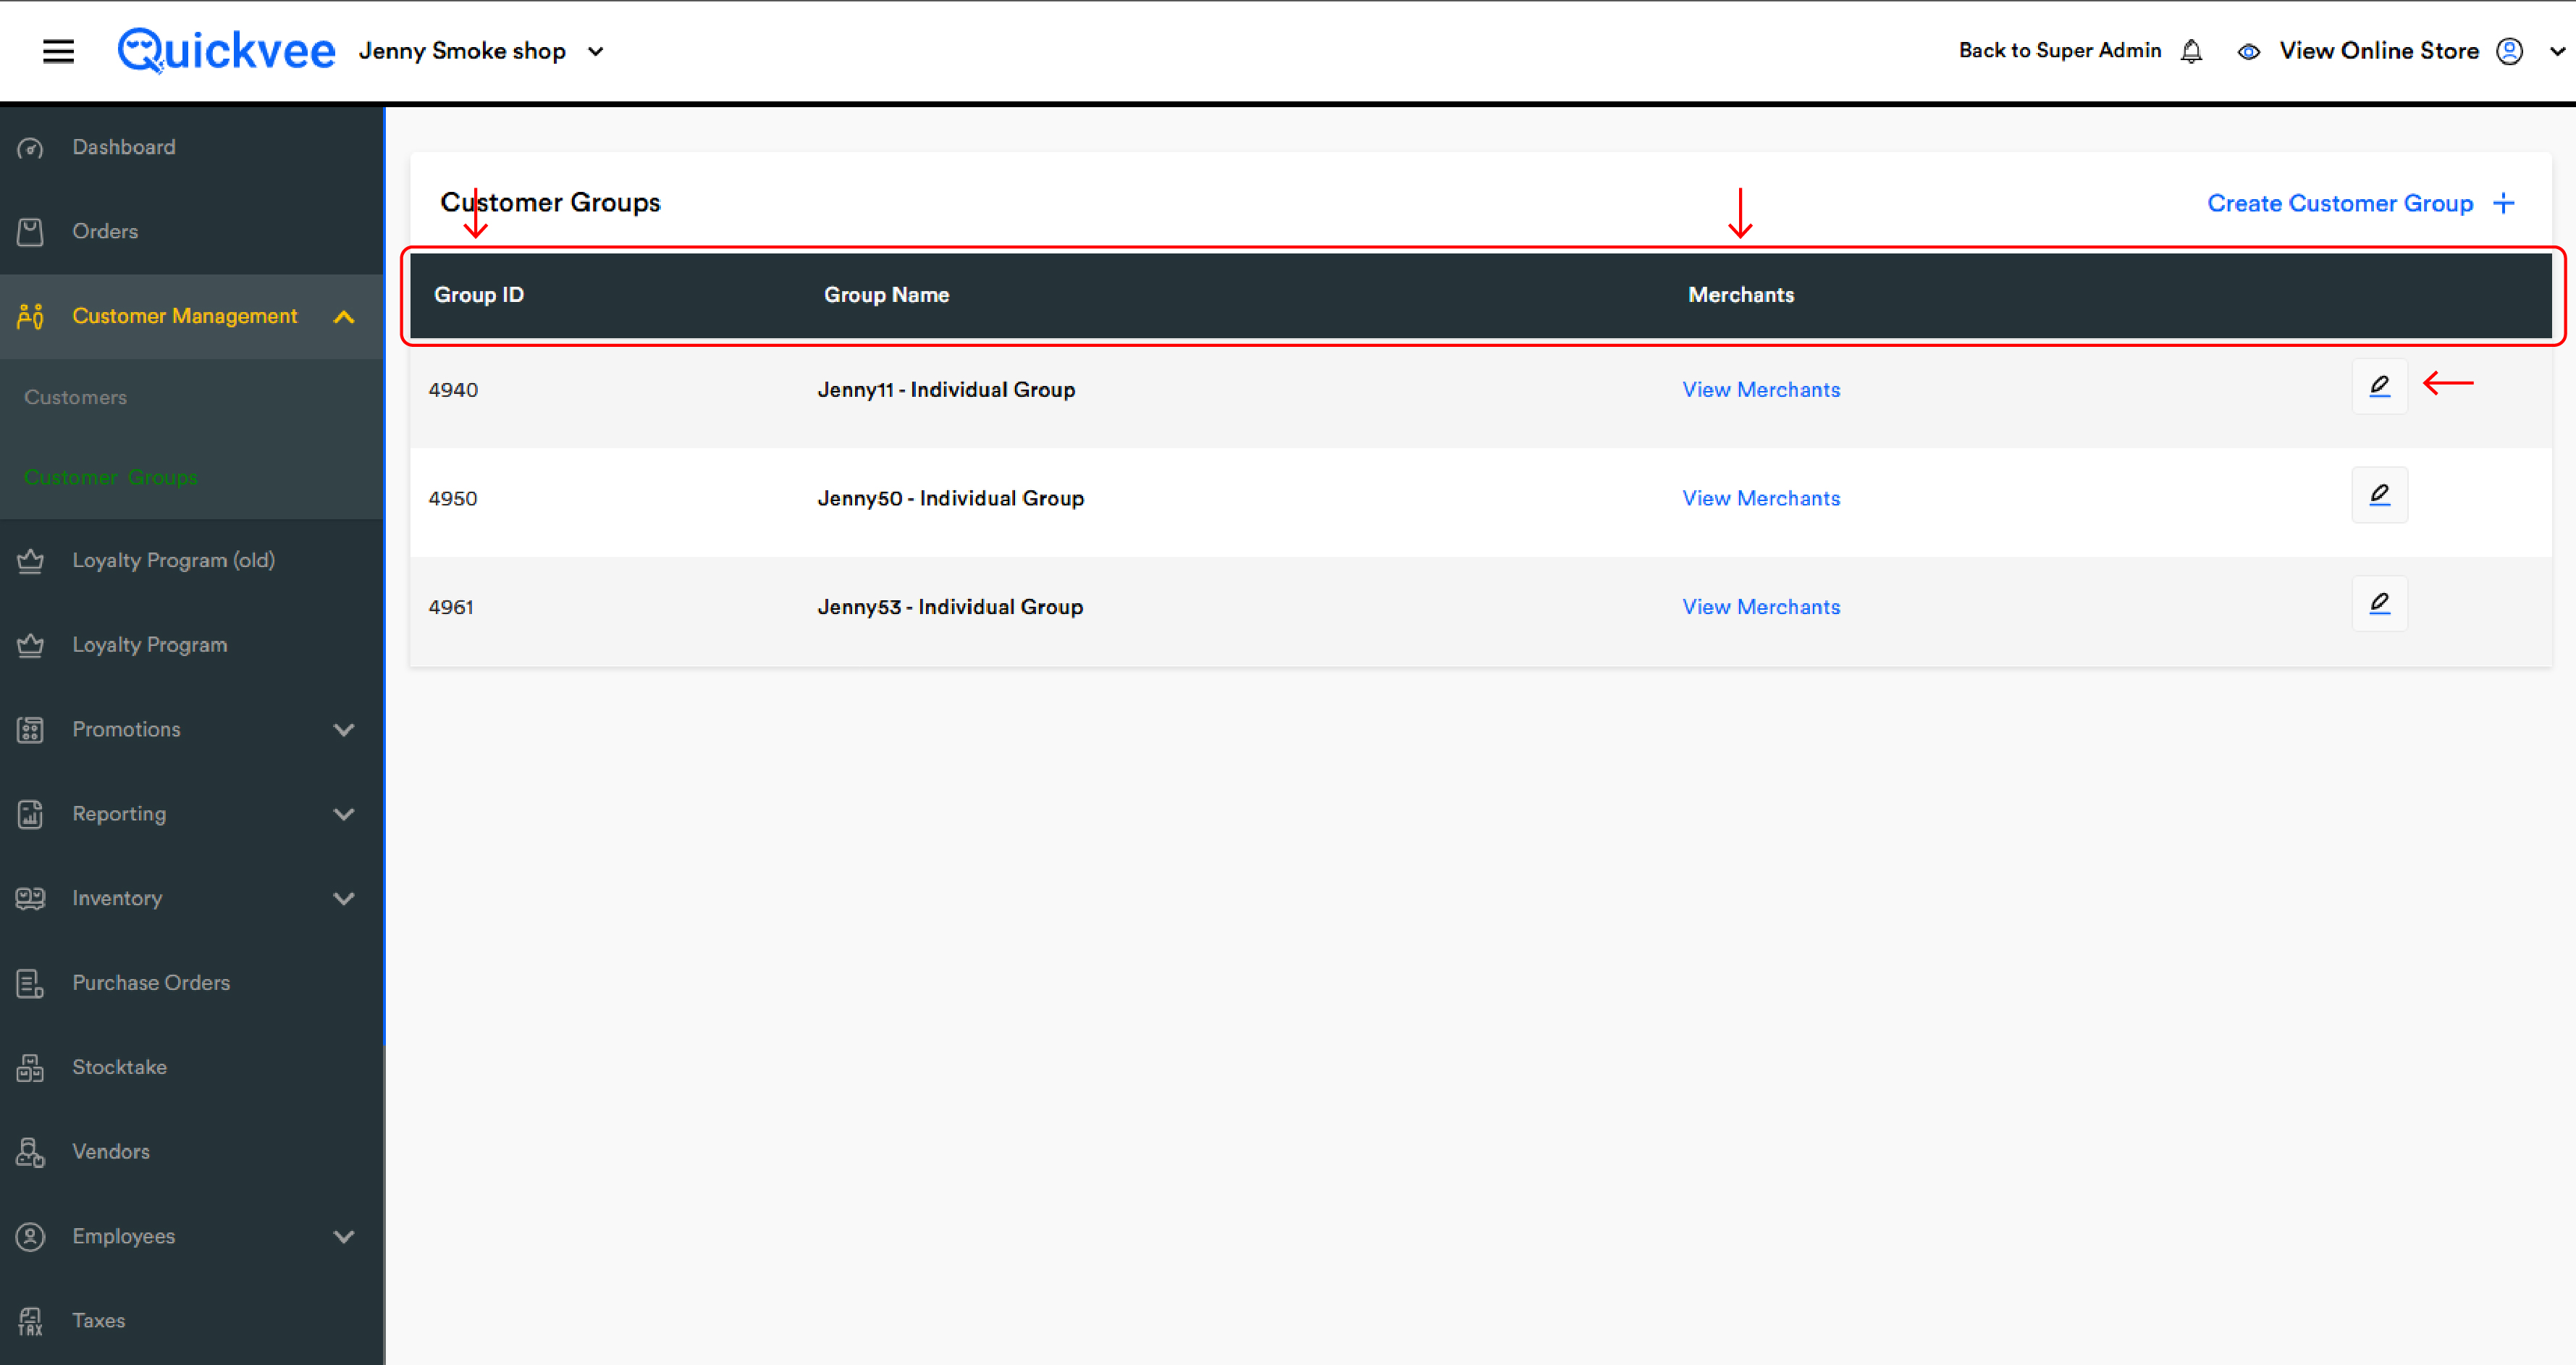Edit the Jenny50 - Individual Group row
The height and width of the screenshot is (1365, 2576).
click(2379, 495)
